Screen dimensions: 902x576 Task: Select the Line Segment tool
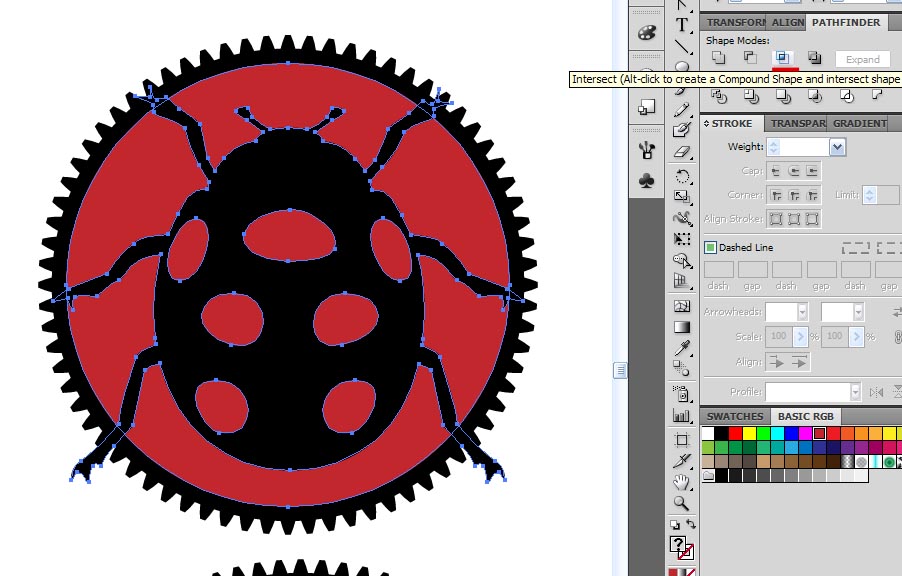(682, 46)
